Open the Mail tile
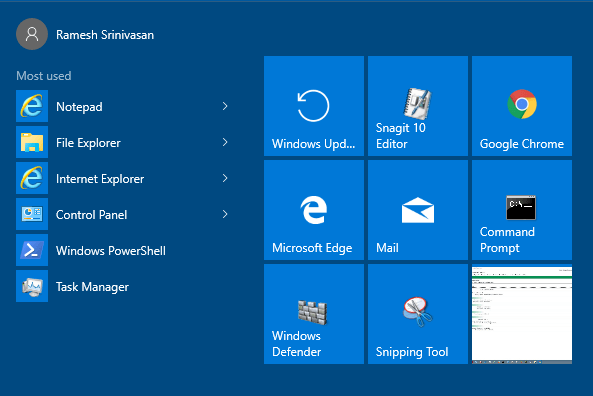Viewport: 593px width, 396px height. pos(418,210)
